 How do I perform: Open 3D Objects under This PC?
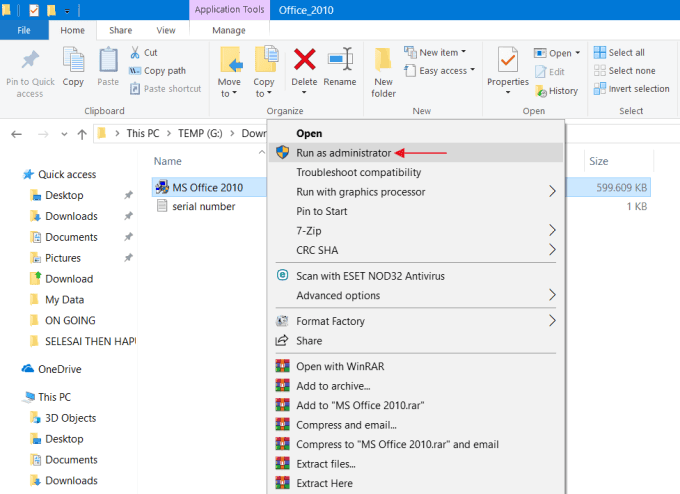[70, 418]
